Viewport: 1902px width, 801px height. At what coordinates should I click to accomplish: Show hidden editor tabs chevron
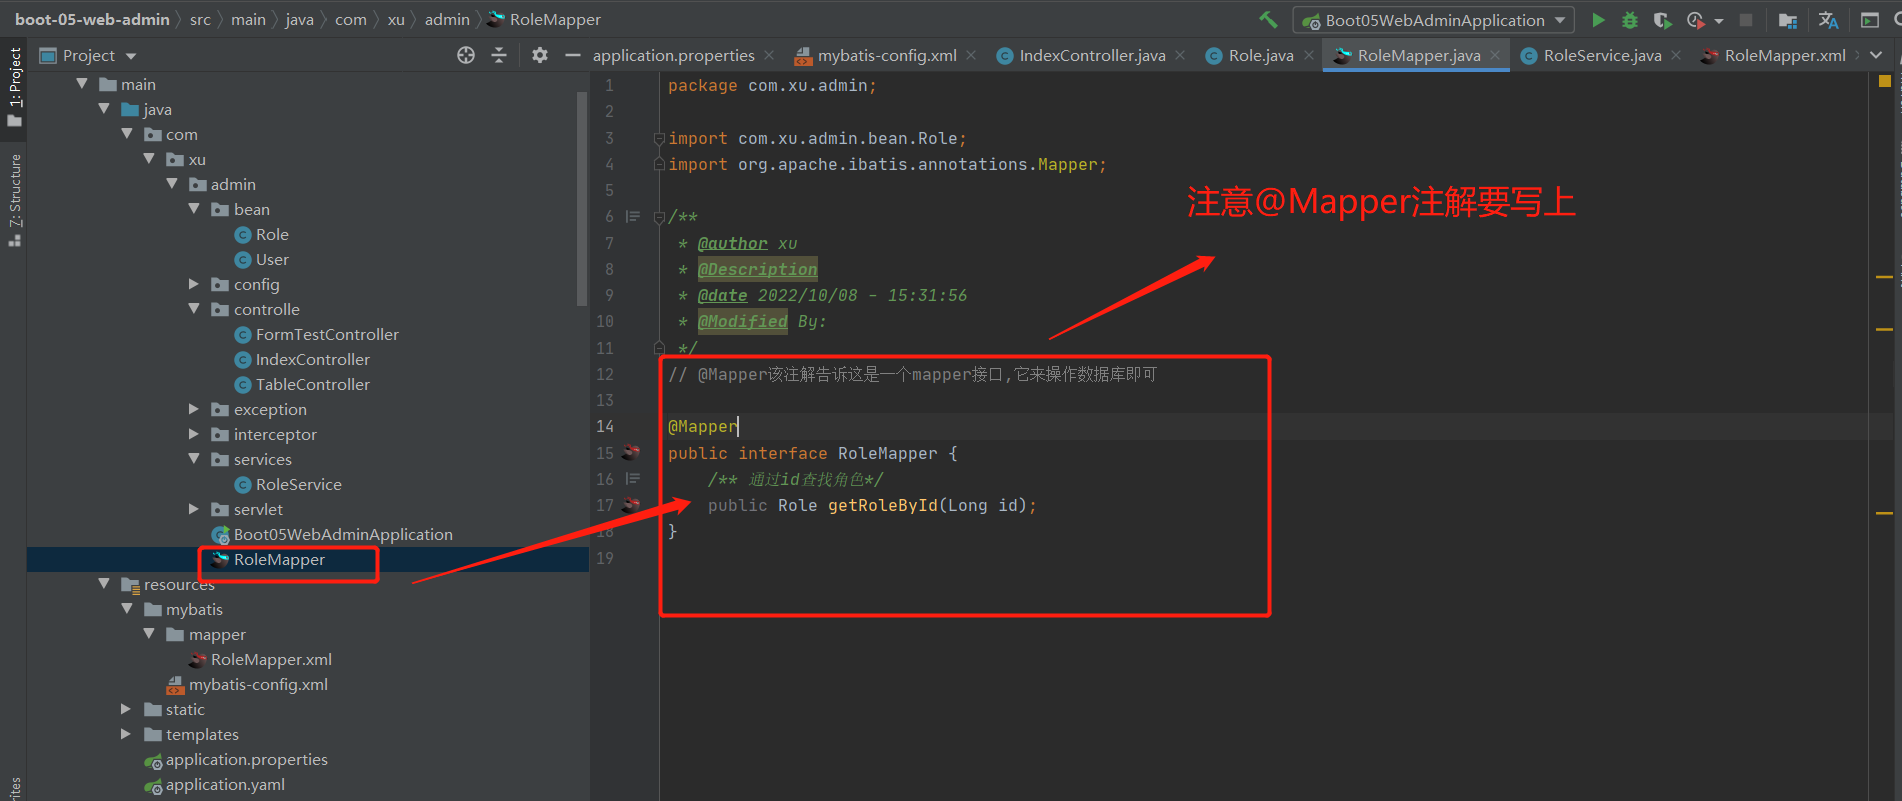(x=1876, y=55)
